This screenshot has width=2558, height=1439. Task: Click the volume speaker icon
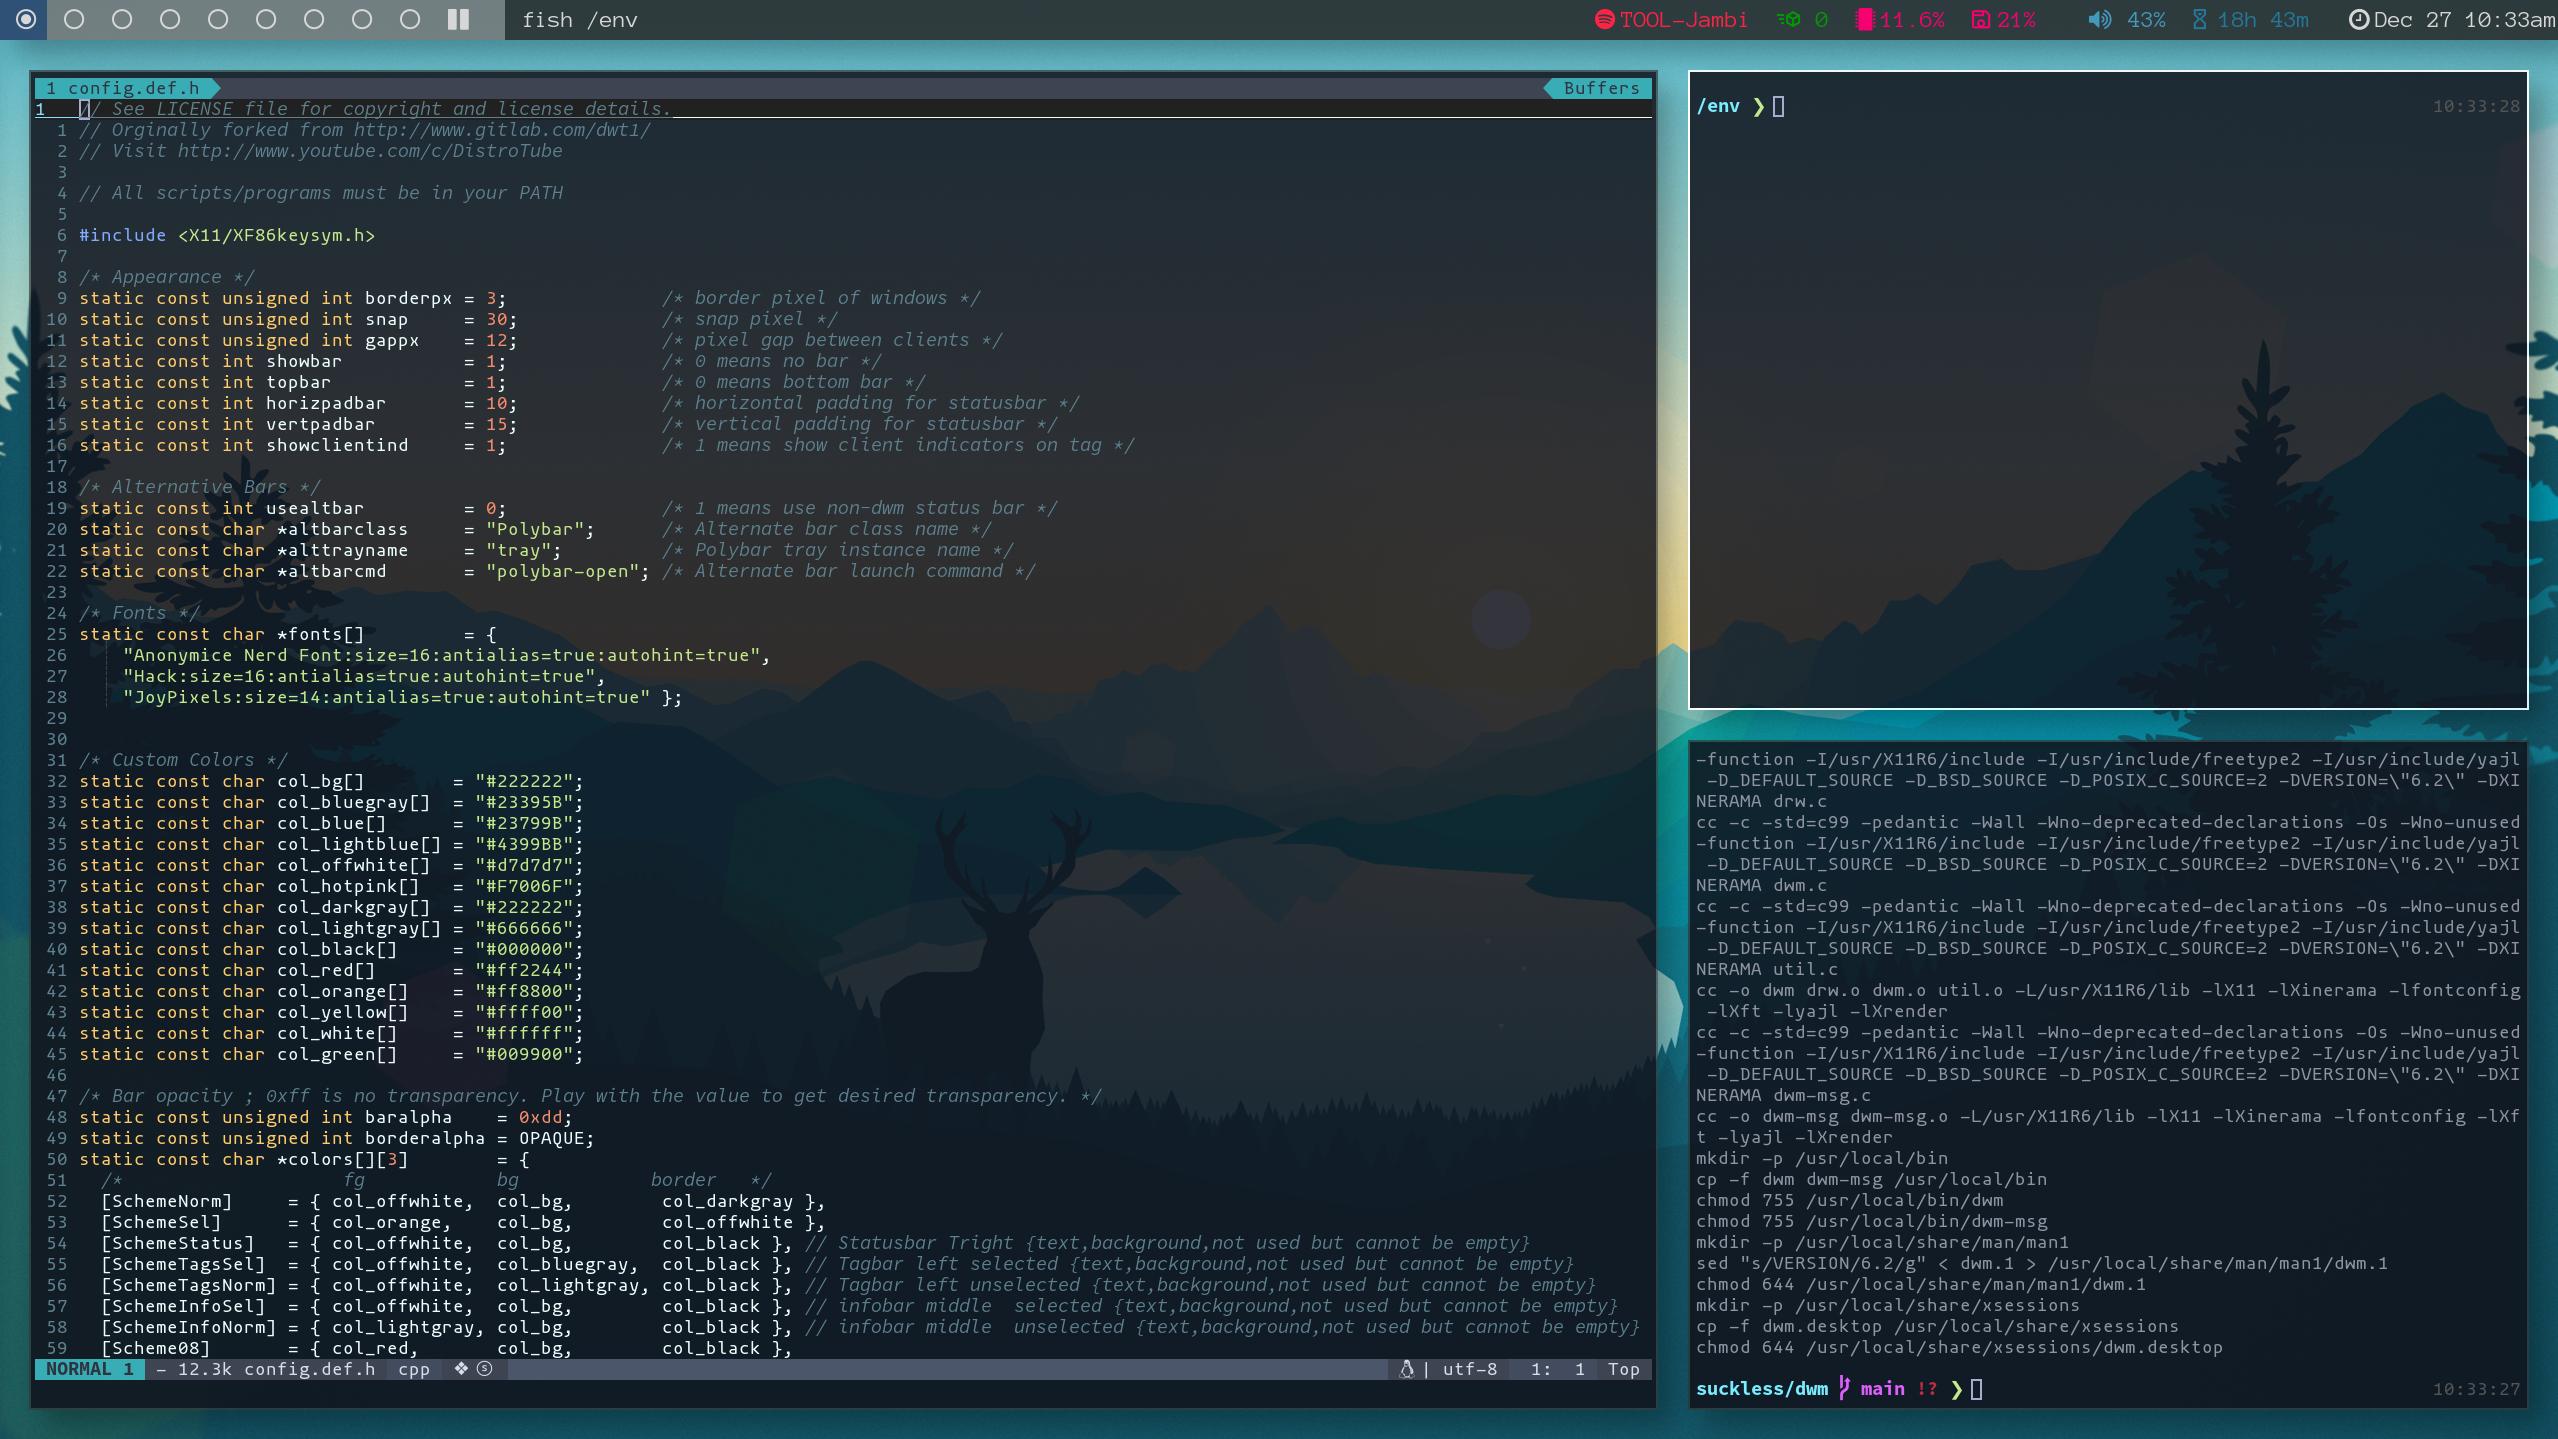point(2099,20)
